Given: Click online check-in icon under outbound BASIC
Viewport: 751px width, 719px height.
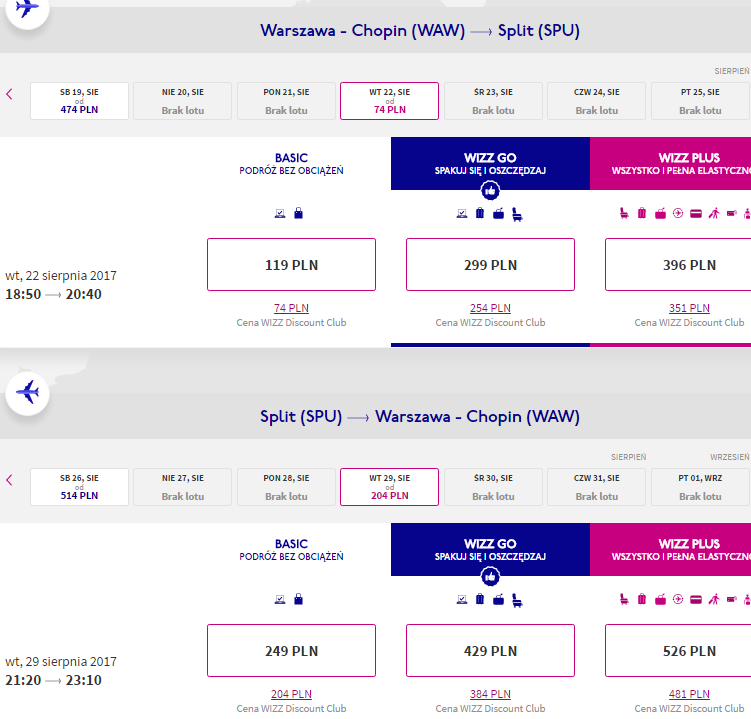Looking at the screenshot, I should pyautogui.click(x=280, y=213).
